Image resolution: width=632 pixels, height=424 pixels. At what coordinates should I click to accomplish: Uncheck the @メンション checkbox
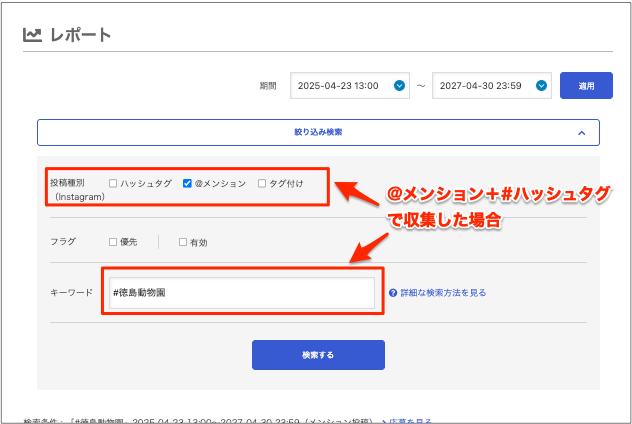pos(187,184)
